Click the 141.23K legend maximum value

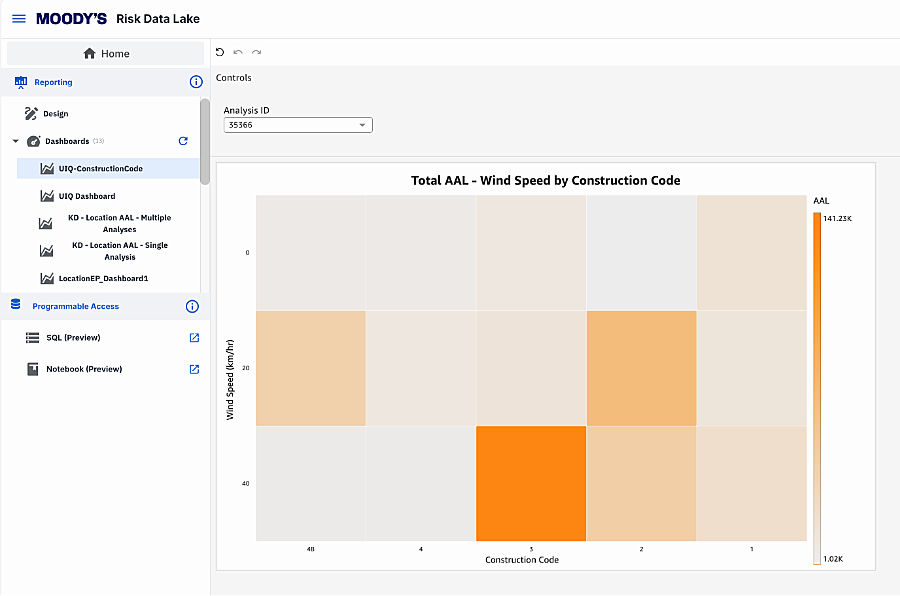pyautogui.click(x=837, y=218)
